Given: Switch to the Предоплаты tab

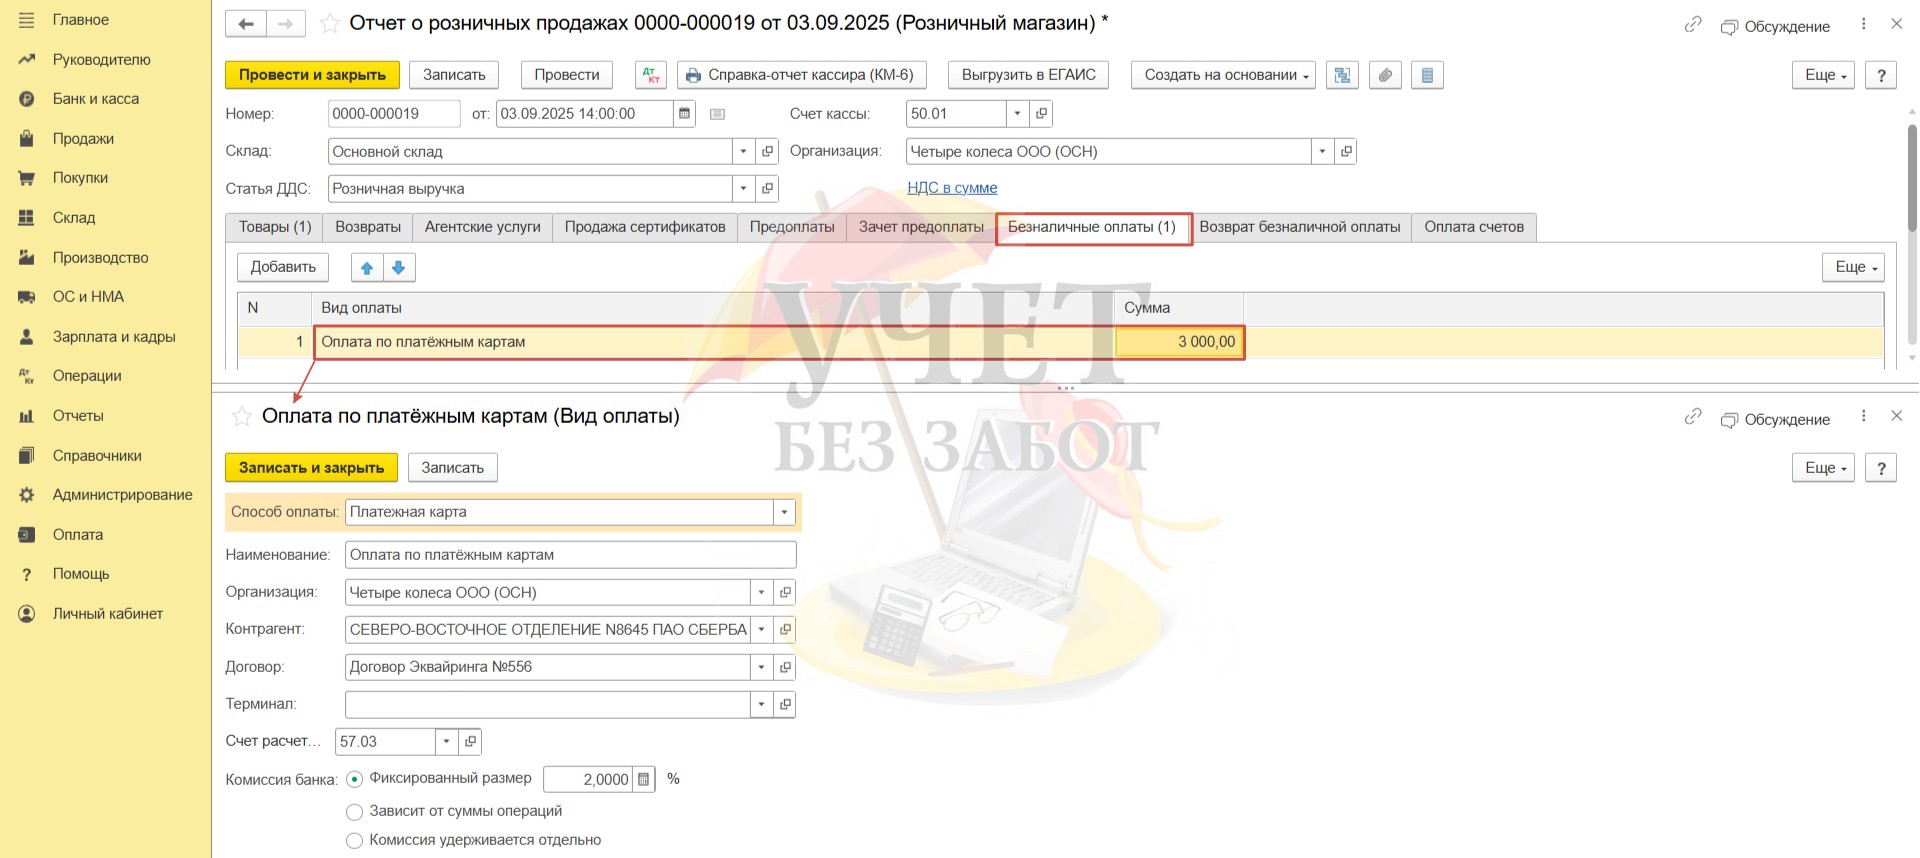Looking at the screenshot, I should click(792, 227).
